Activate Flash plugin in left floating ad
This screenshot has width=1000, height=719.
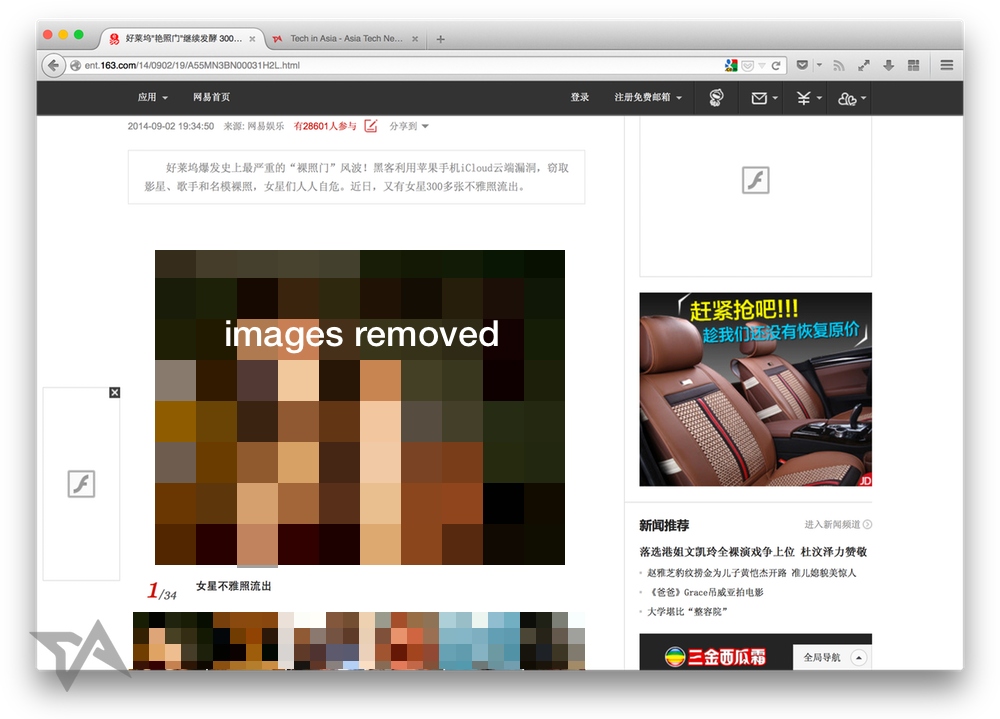81,484
